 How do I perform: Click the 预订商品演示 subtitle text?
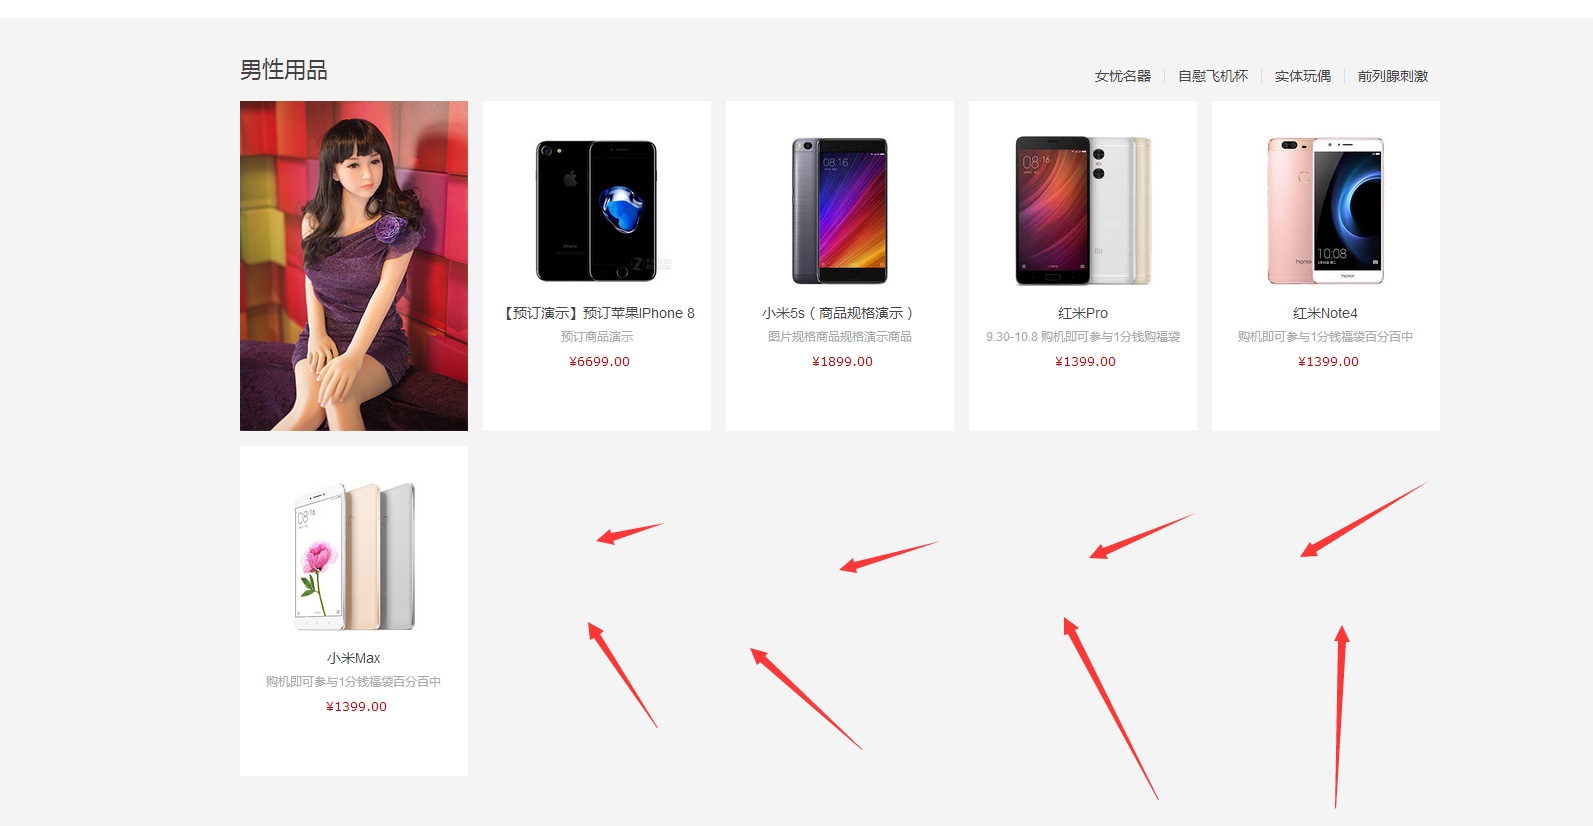[x=597, y=337]
